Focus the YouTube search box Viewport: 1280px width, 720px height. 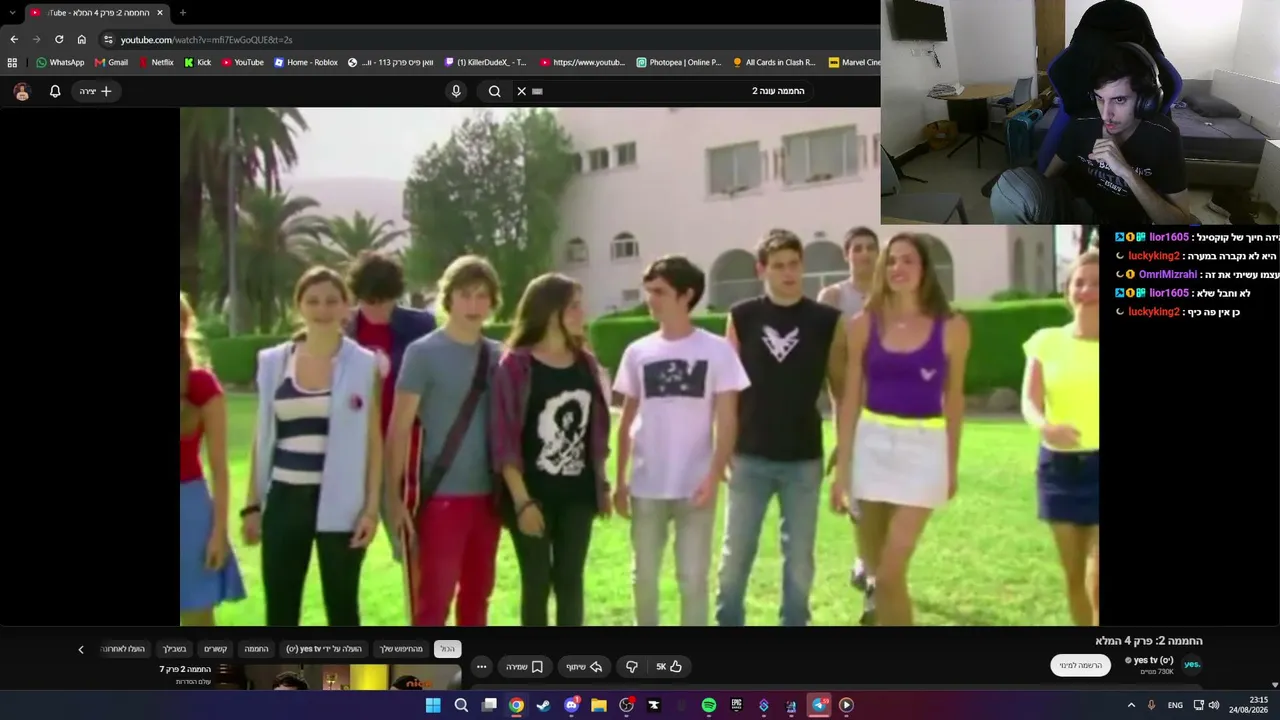[x=670, y=91]
